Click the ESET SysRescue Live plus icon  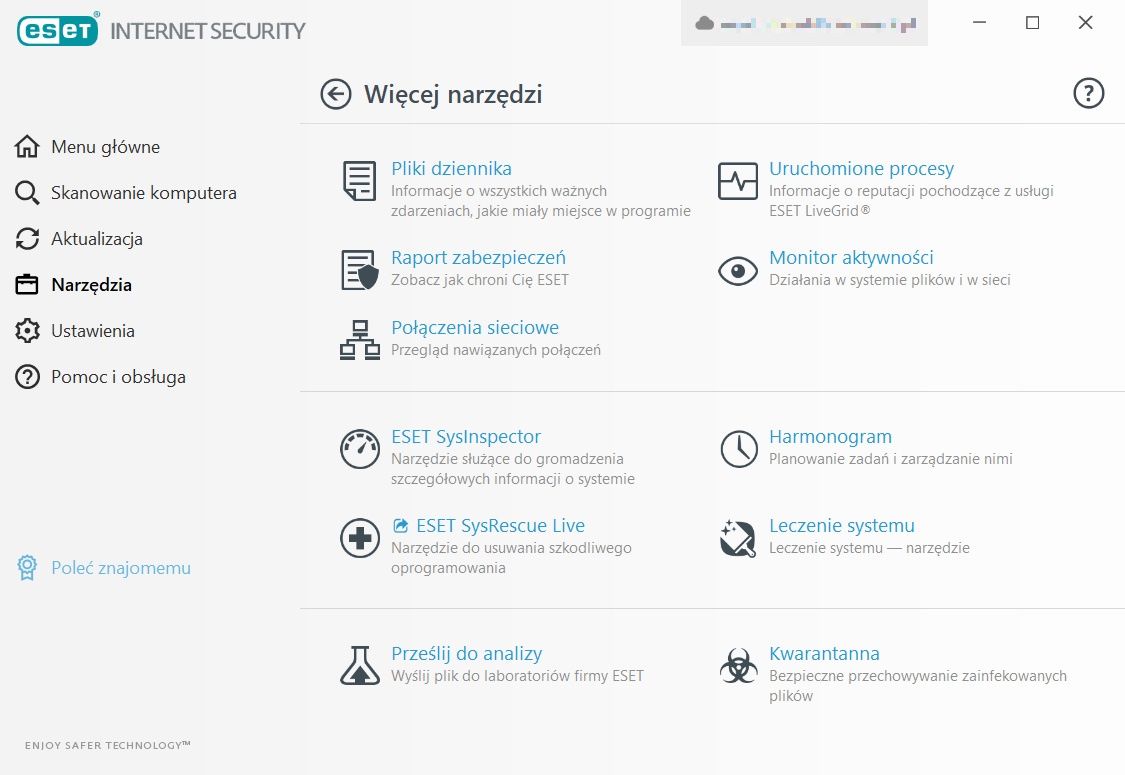(359, 537)
